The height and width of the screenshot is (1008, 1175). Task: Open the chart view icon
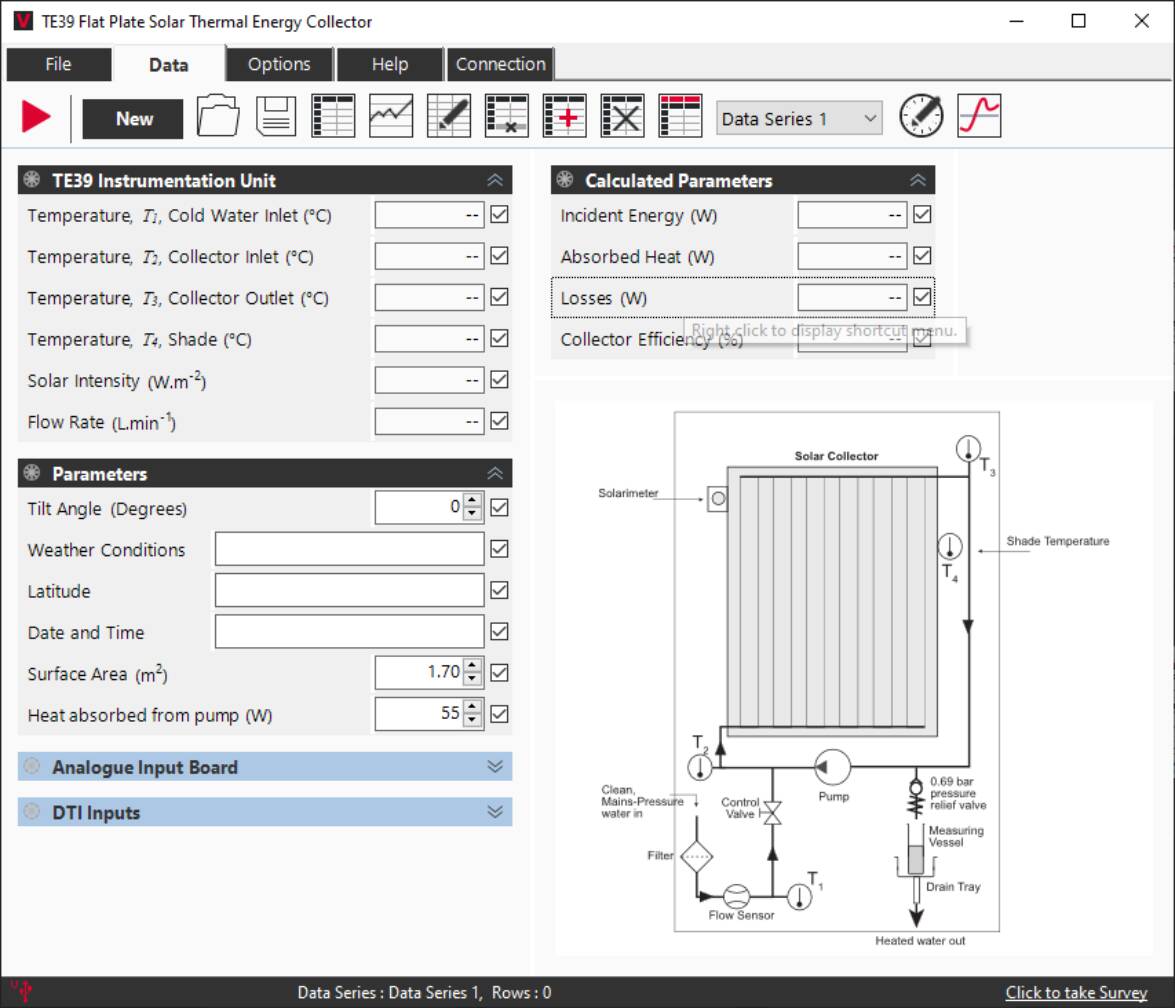pyautogui.click(x=390, y=117)
